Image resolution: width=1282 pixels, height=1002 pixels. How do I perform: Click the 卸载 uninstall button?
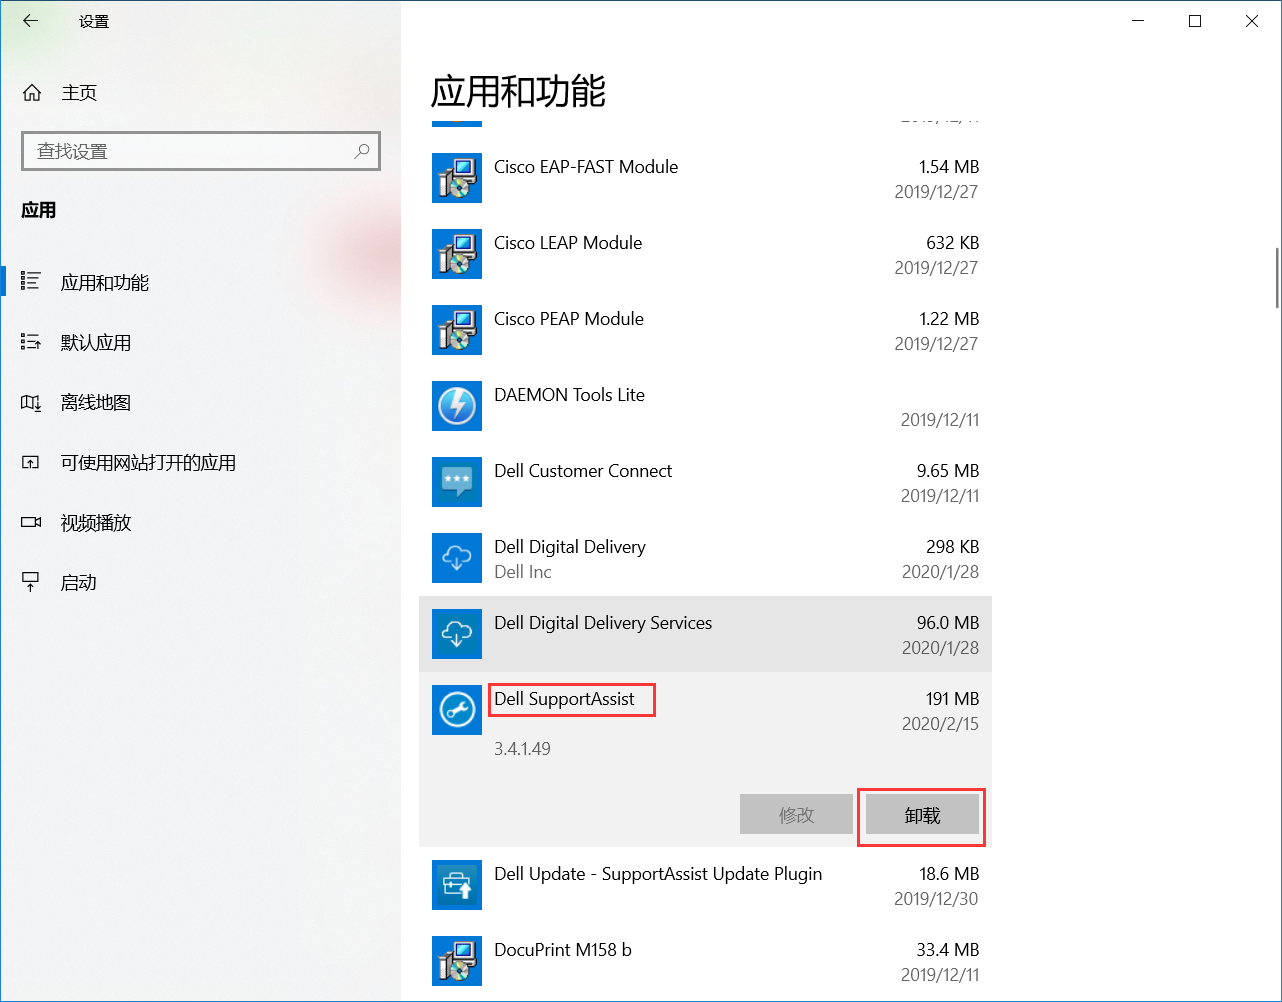[x=922, y=815]
